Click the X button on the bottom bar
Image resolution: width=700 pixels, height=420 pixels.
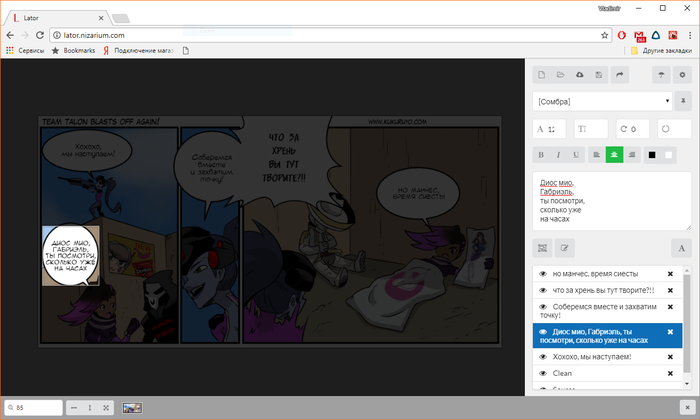tap(687, 408)
